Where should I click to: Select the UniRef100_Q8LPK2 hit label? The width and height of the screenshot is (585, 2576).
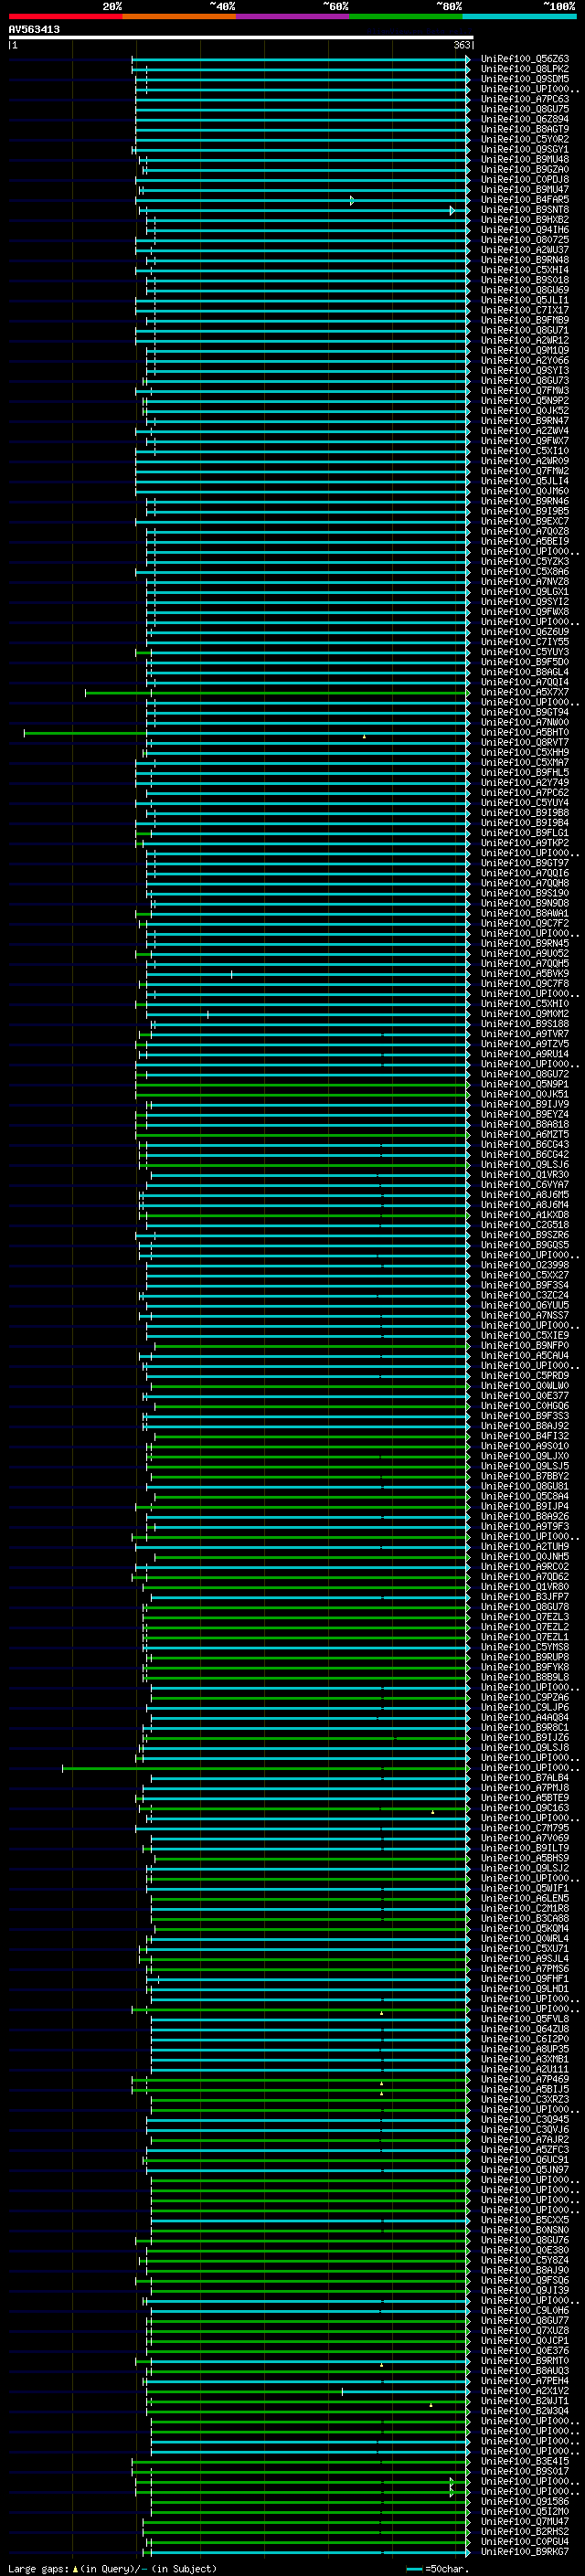click(525, 69)
